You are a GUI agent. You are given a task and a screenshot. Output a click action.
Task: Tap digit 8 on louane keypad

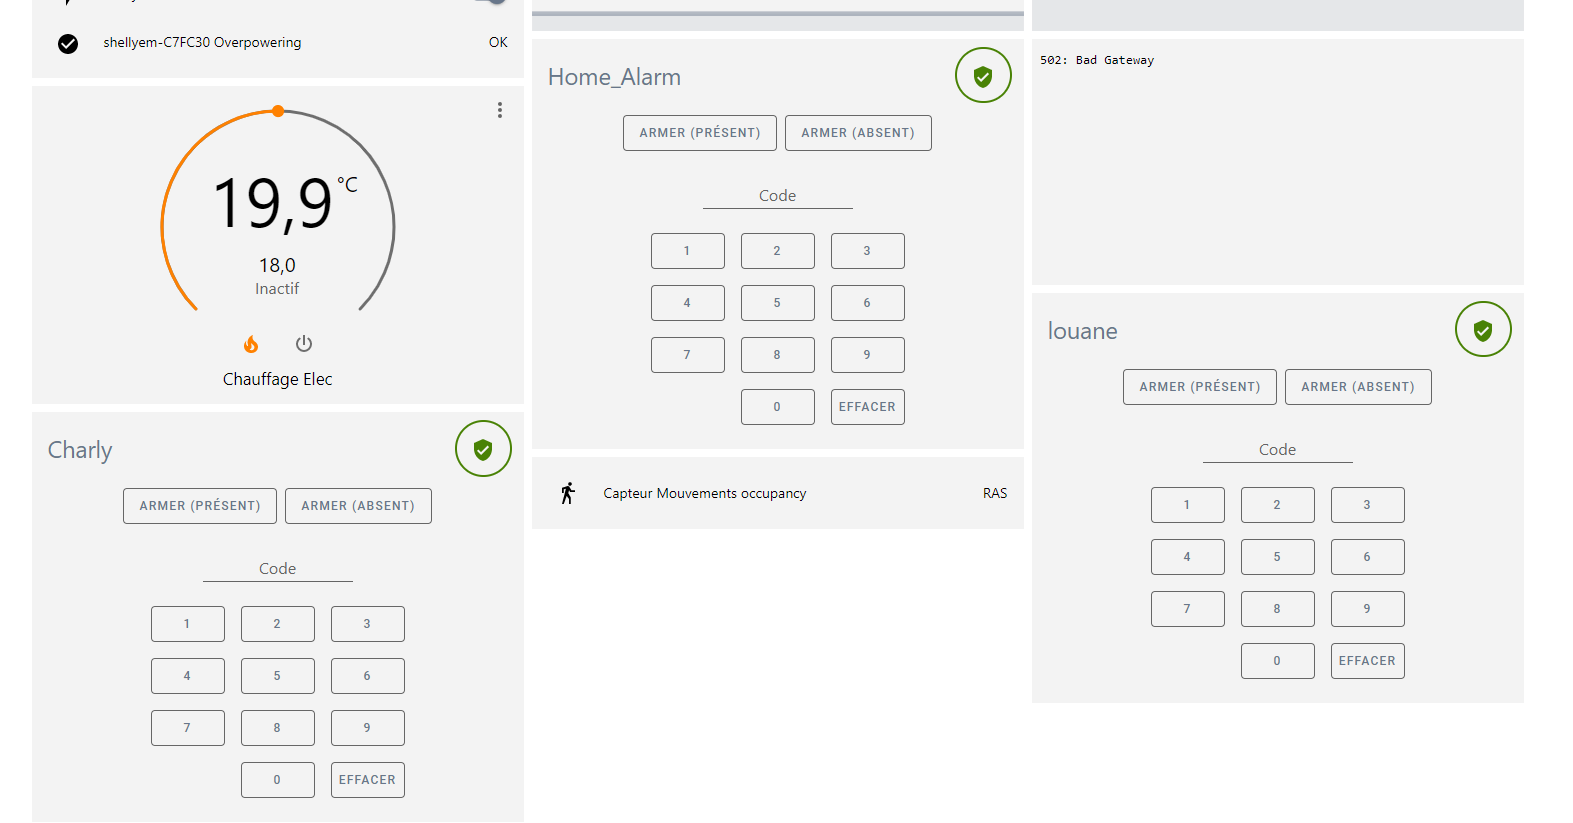[1278, 609]
